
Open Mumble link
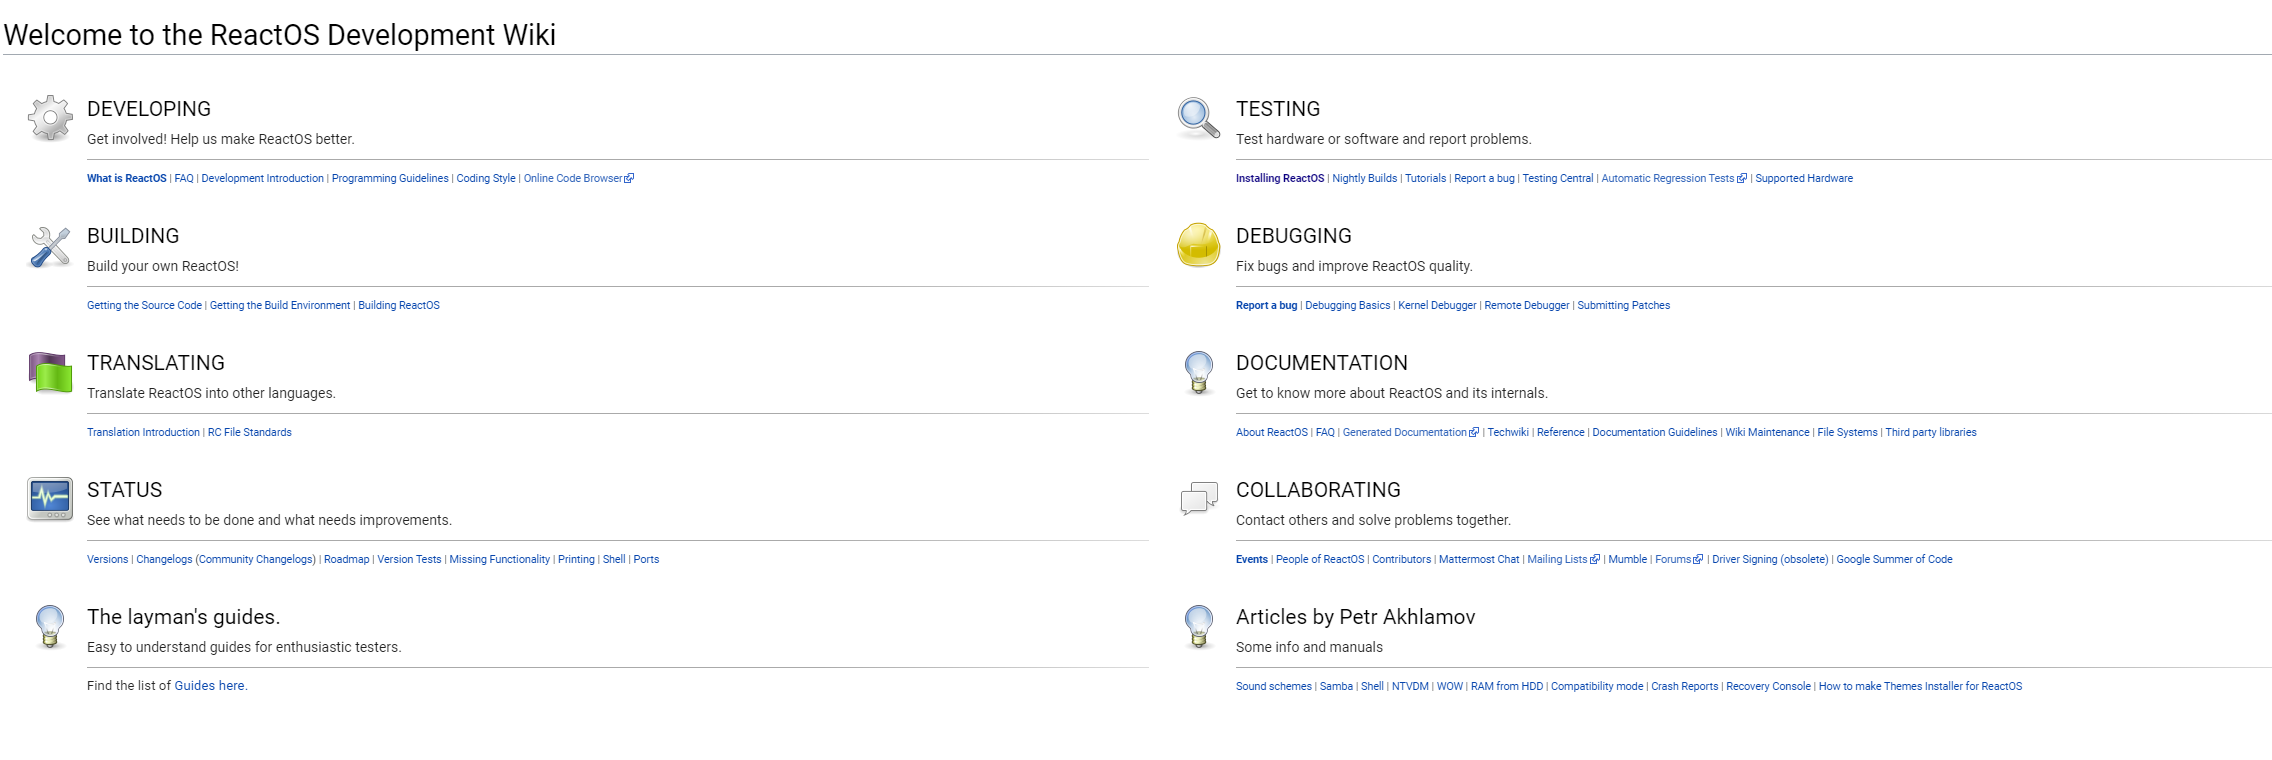click(1628, 559)
